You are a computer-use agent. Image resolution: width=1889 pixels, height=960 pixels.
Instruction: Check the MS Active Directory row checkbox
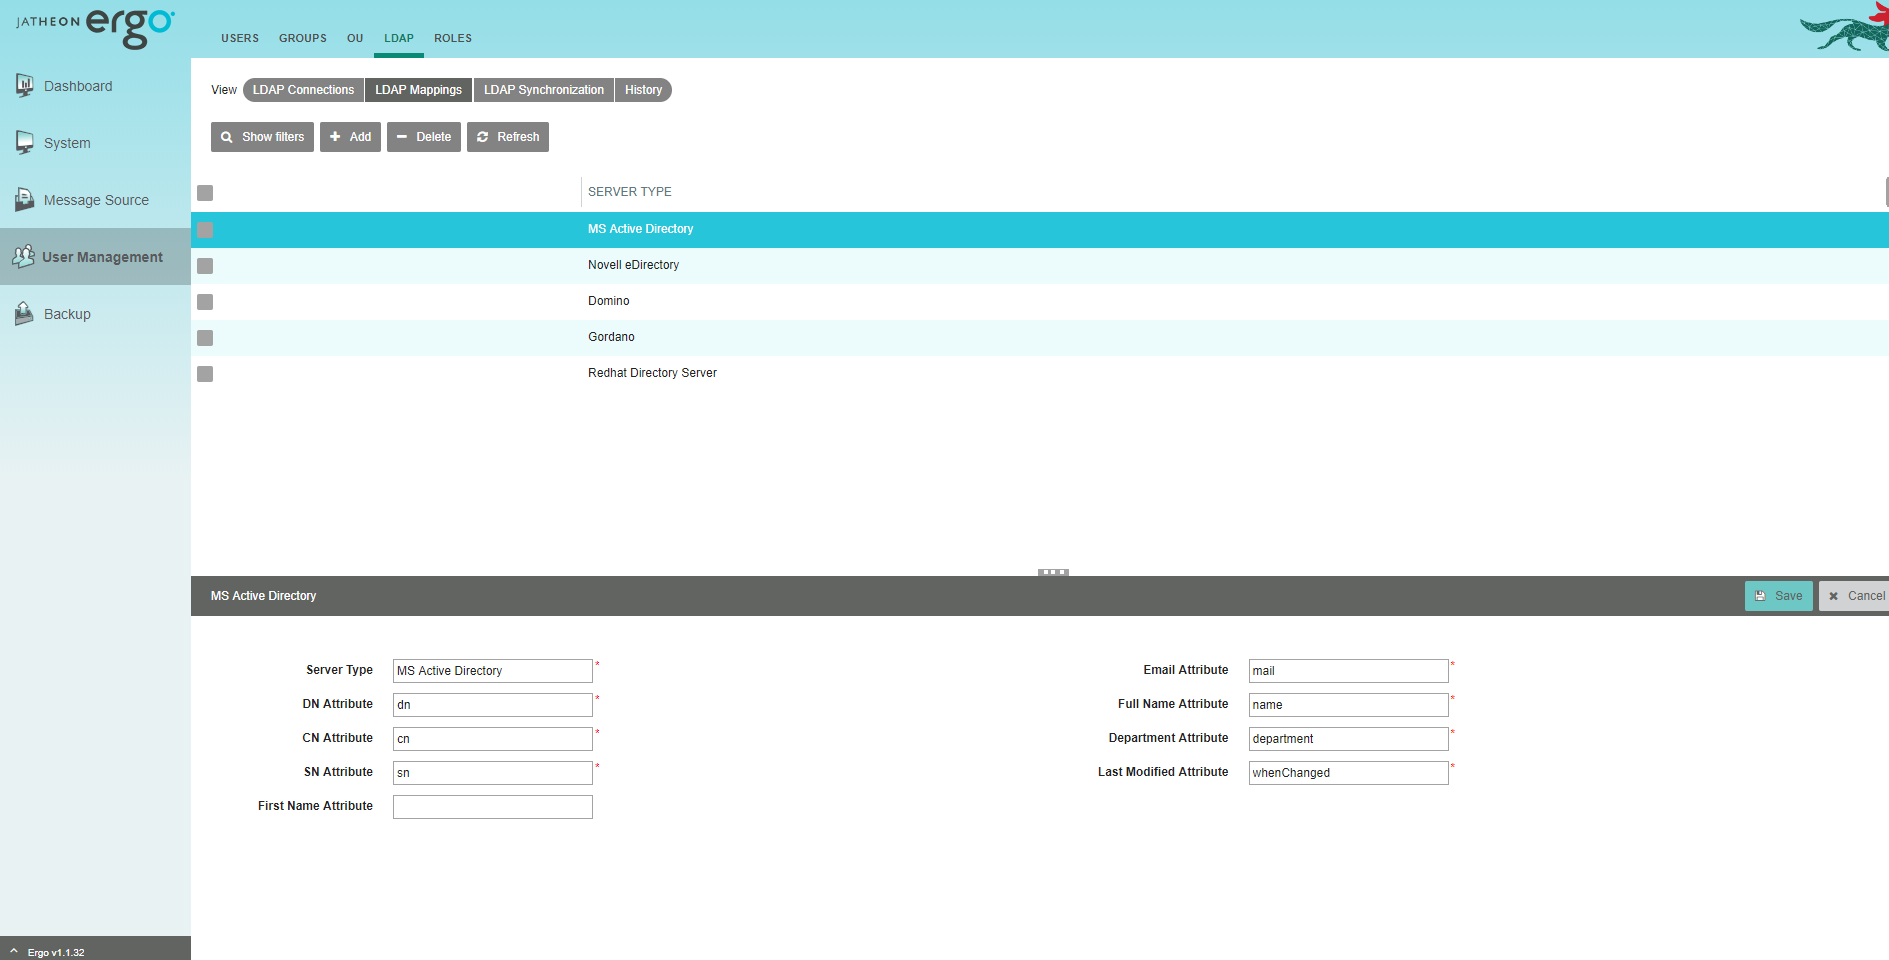click(205, 230)
